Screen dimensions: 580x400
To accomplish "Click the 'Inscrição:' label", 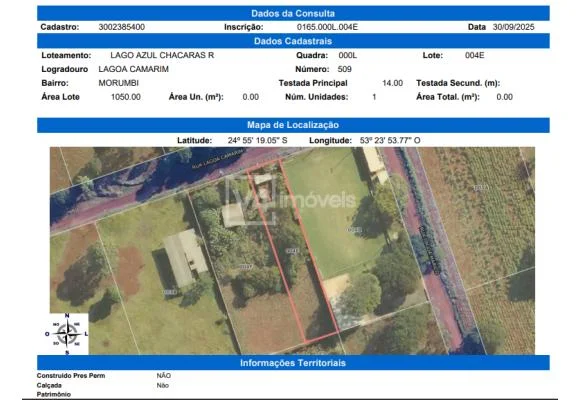I will click(244, 27).
